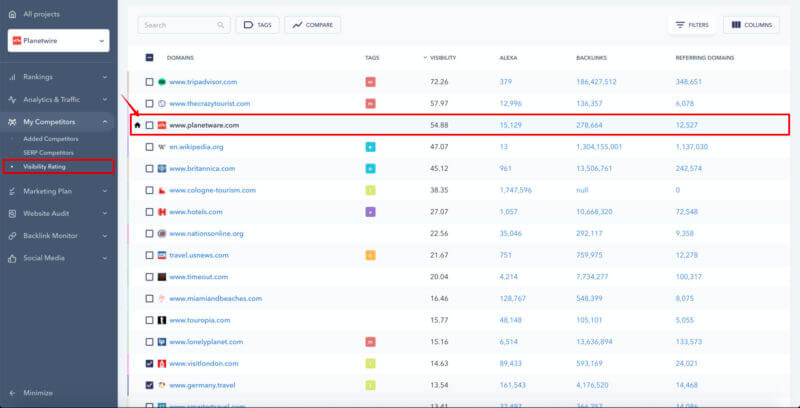This screenshot has width=800, height=408.
Task: Click the travel.usnews favicon icon
Action: tap(162, 255)
